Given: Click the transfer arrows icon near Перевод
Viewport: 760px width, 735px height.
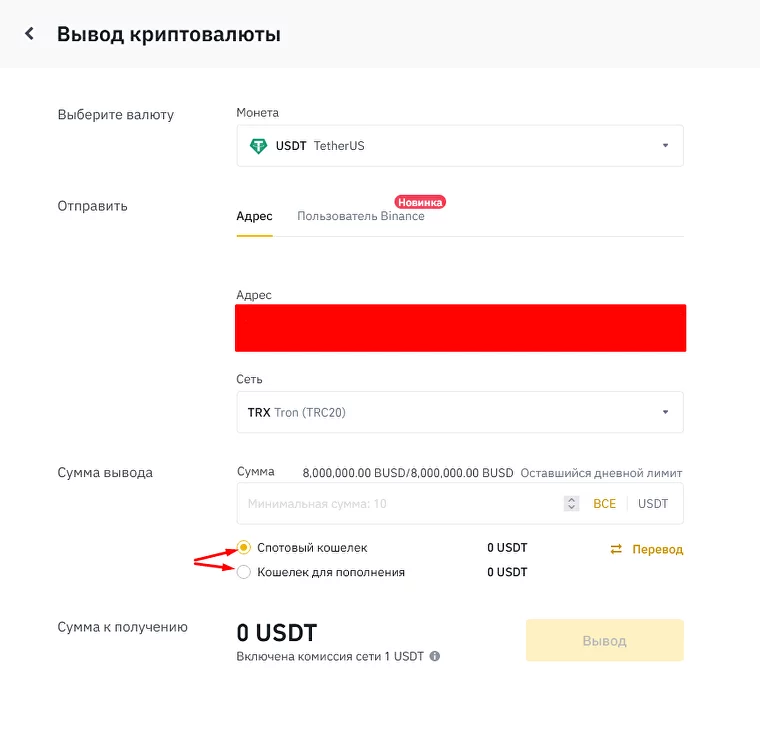Looking at the screenshot, I should (616, 549).
